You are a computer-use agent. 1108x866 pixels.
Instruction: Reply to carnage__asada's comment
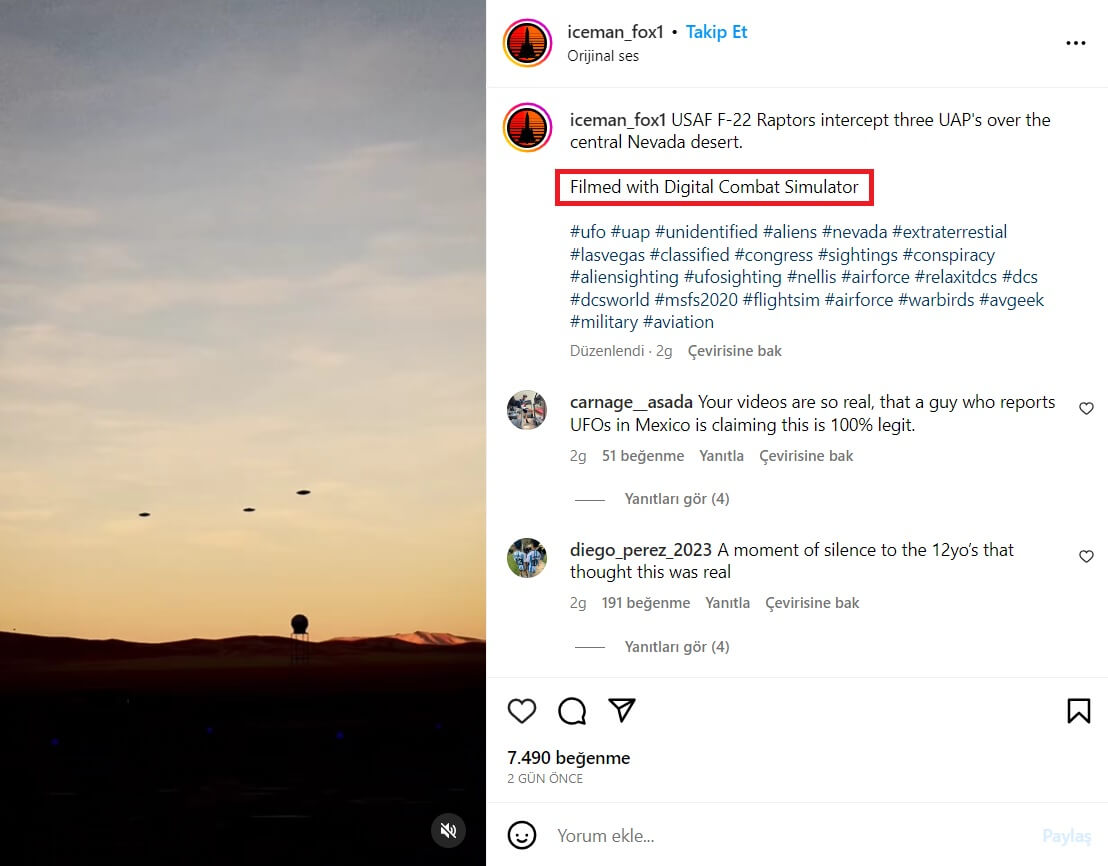721,456
